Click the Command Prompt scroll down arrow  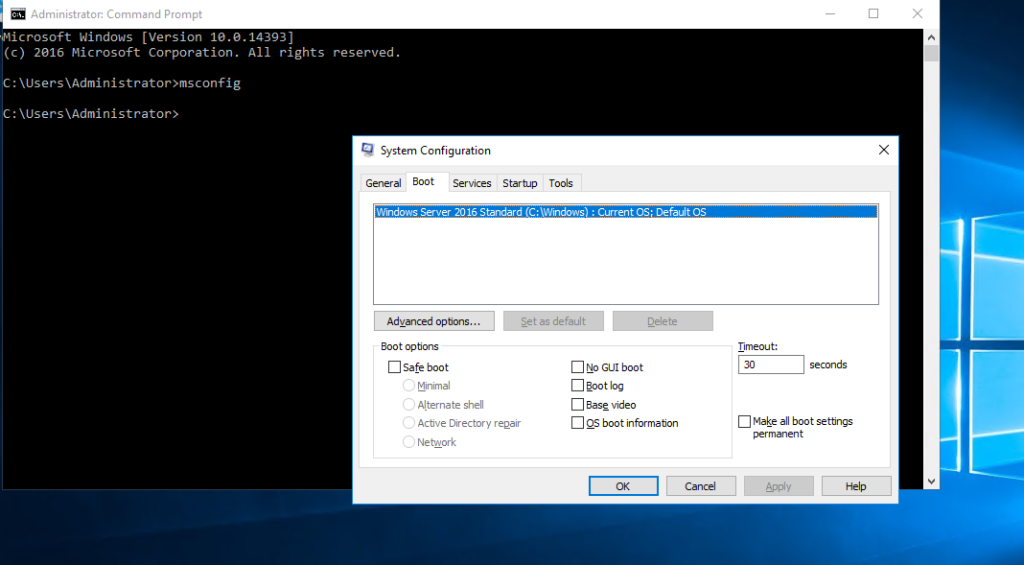pyautogui.click(x=931, y=481)
